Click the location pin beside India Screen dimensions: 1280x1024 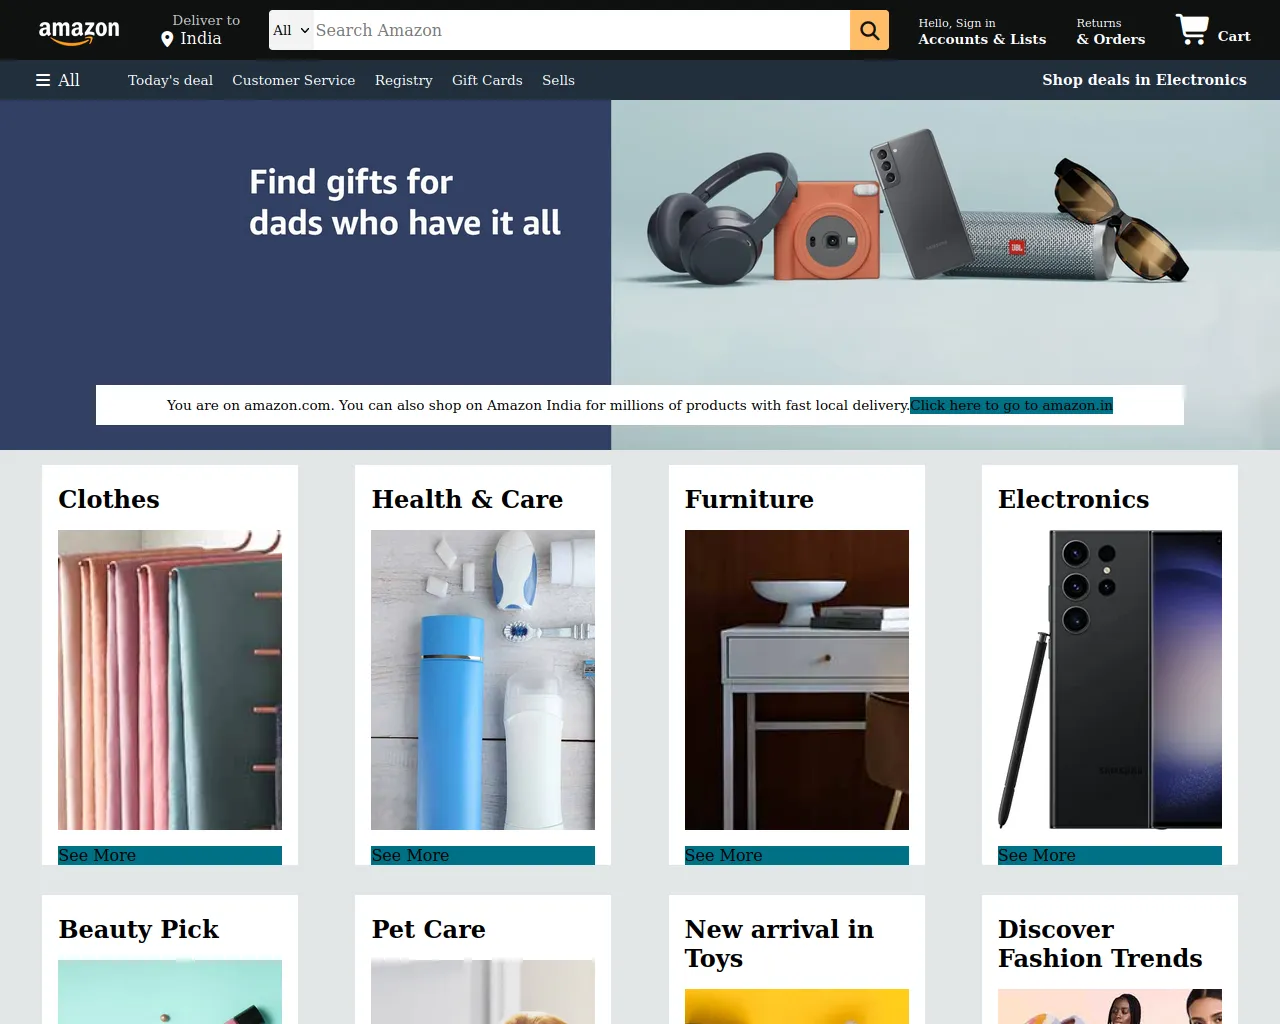coord(167,39)
